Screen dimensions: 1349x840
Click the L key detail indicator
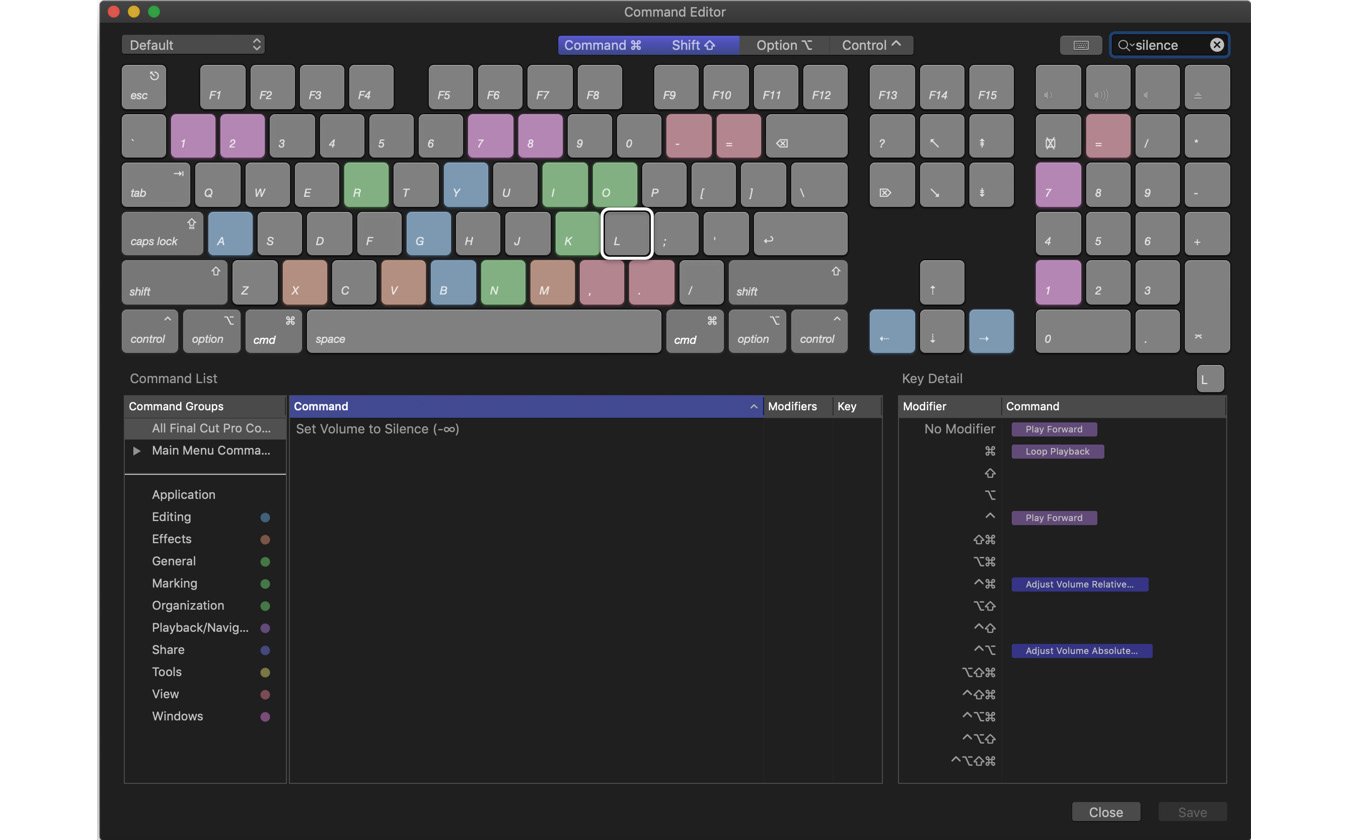(x=1210, y=379)
